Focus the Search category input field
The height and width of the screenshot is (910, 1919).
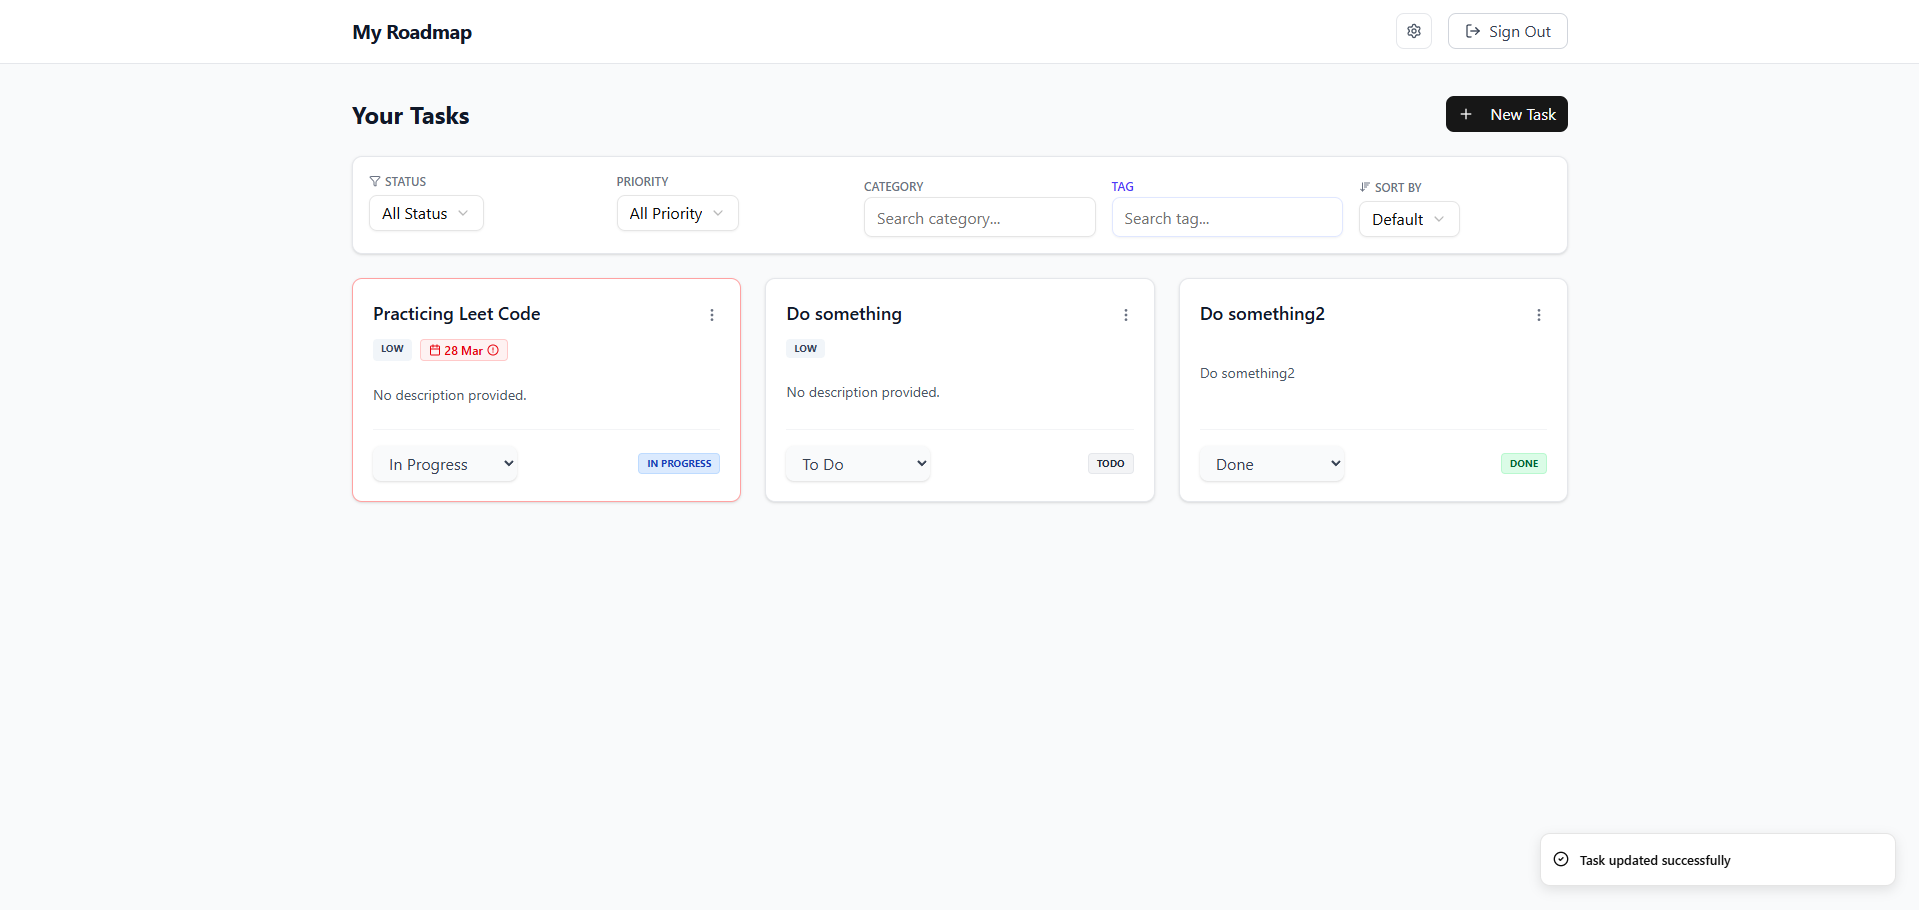point(979,218)
